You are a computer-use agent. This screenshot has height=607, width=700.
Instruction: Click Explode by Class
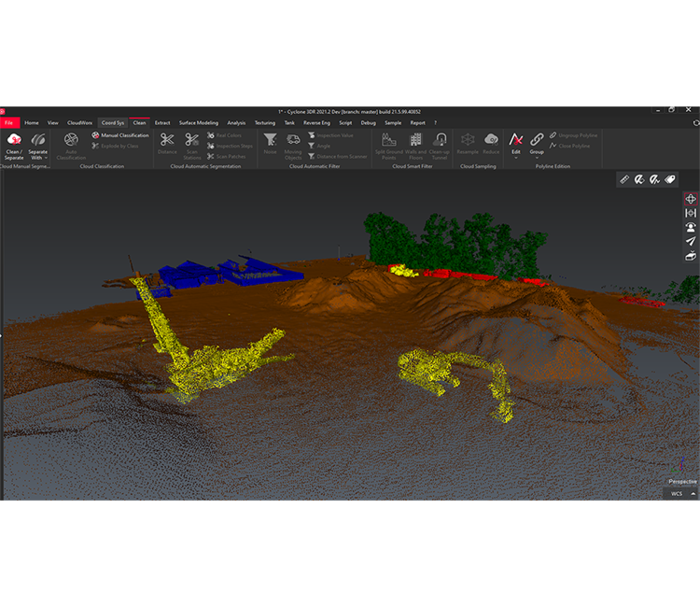pos(115,146)
